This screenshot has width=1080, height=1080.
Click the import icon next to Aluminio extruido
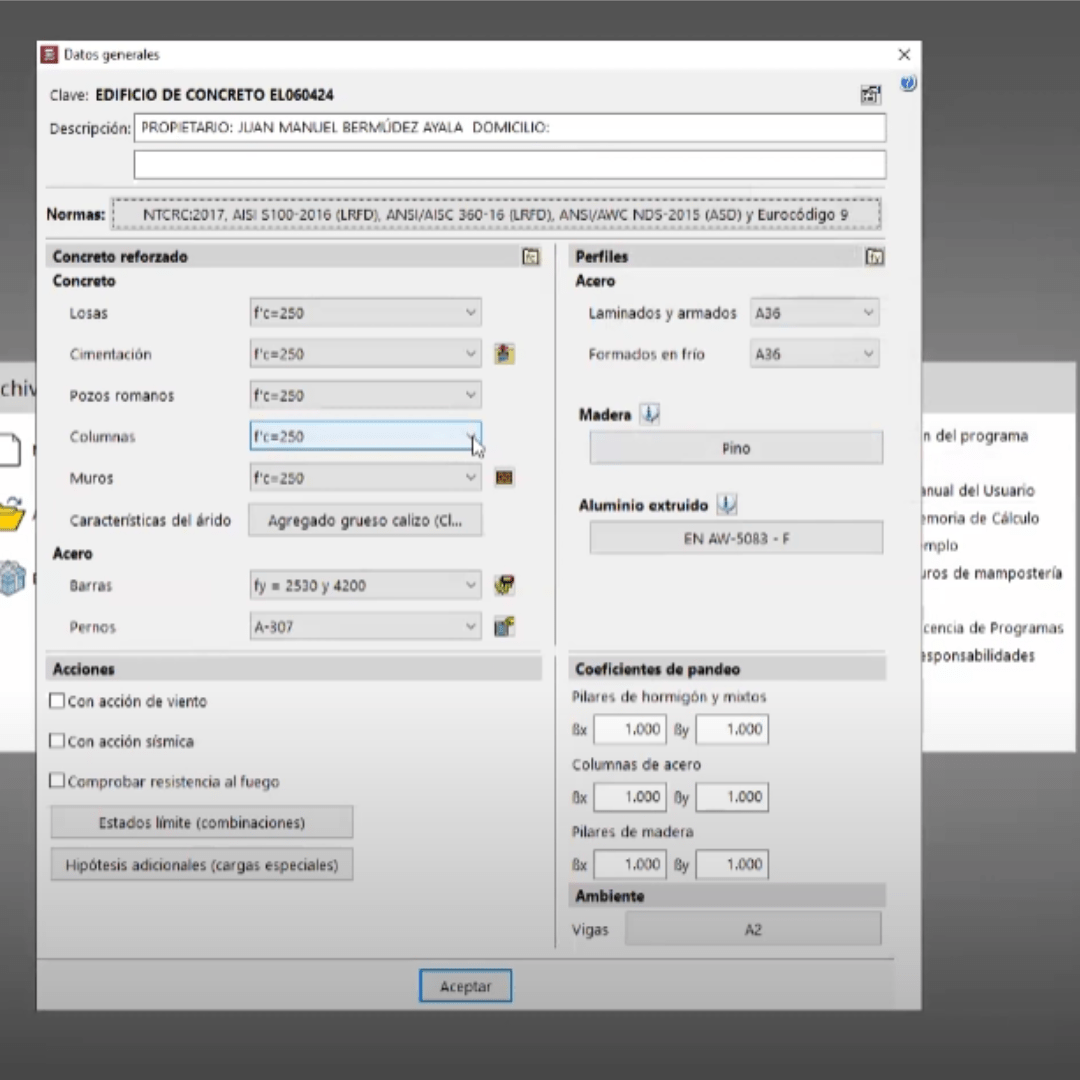click(x=726, y=505)
